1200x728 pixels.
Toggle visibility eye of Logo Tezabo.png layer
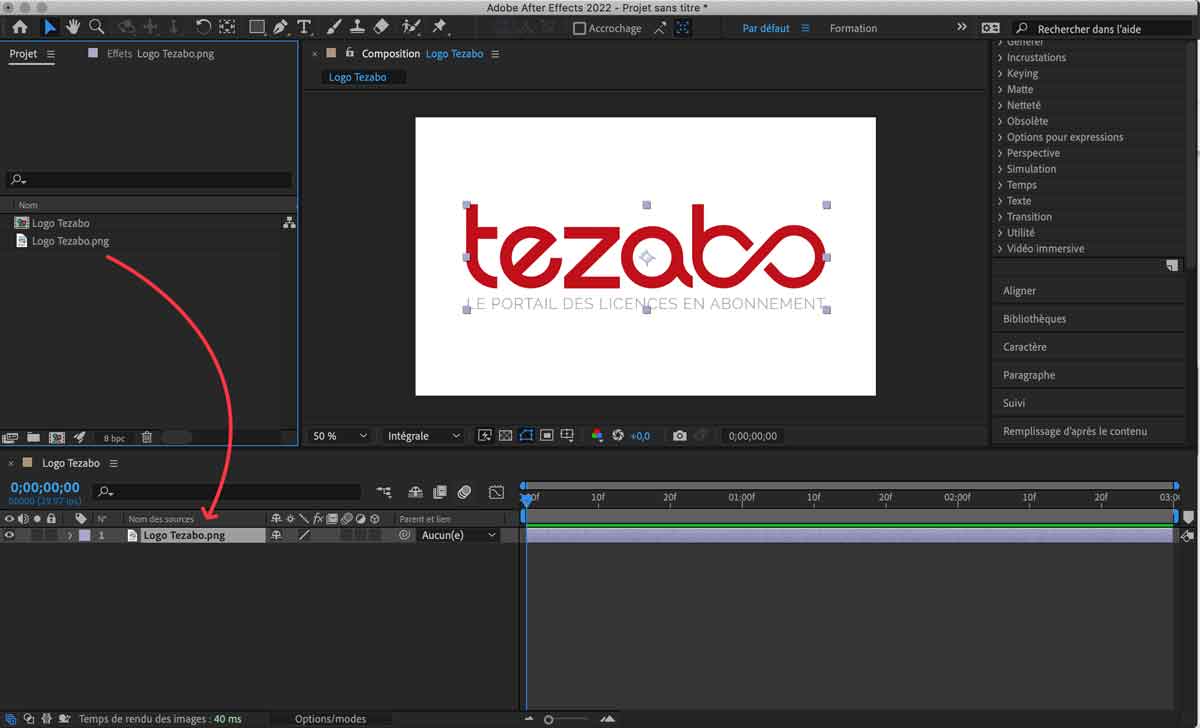9,536
